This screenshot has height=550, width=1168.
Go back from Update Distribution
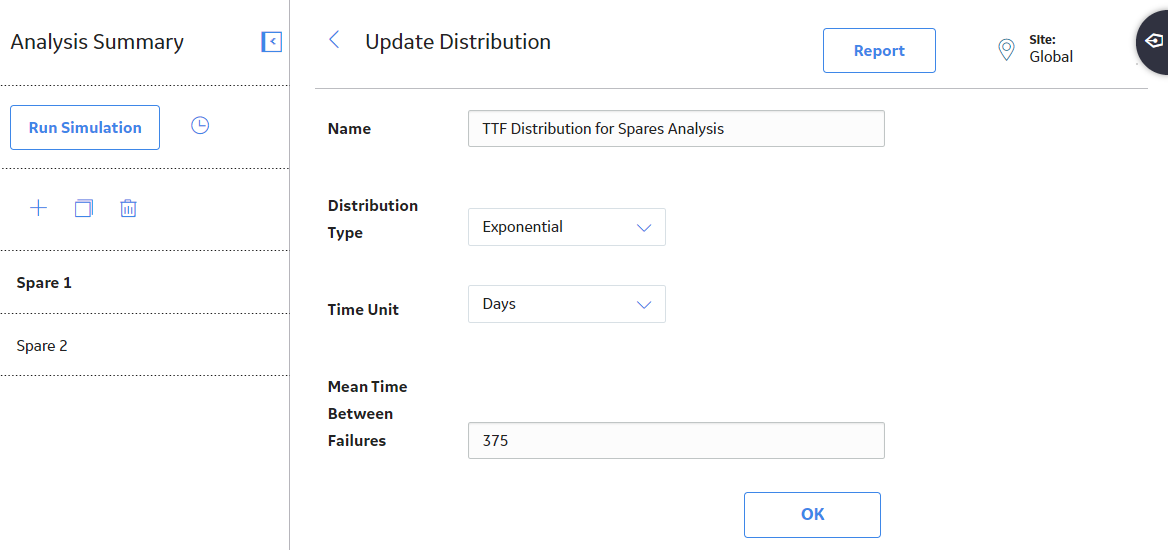(x=334, y=40)
